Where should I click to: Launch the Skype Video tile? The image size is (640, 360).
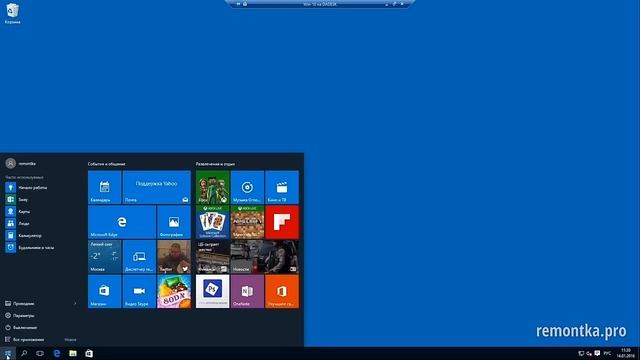pyautogui.click(x=139, y=291)
